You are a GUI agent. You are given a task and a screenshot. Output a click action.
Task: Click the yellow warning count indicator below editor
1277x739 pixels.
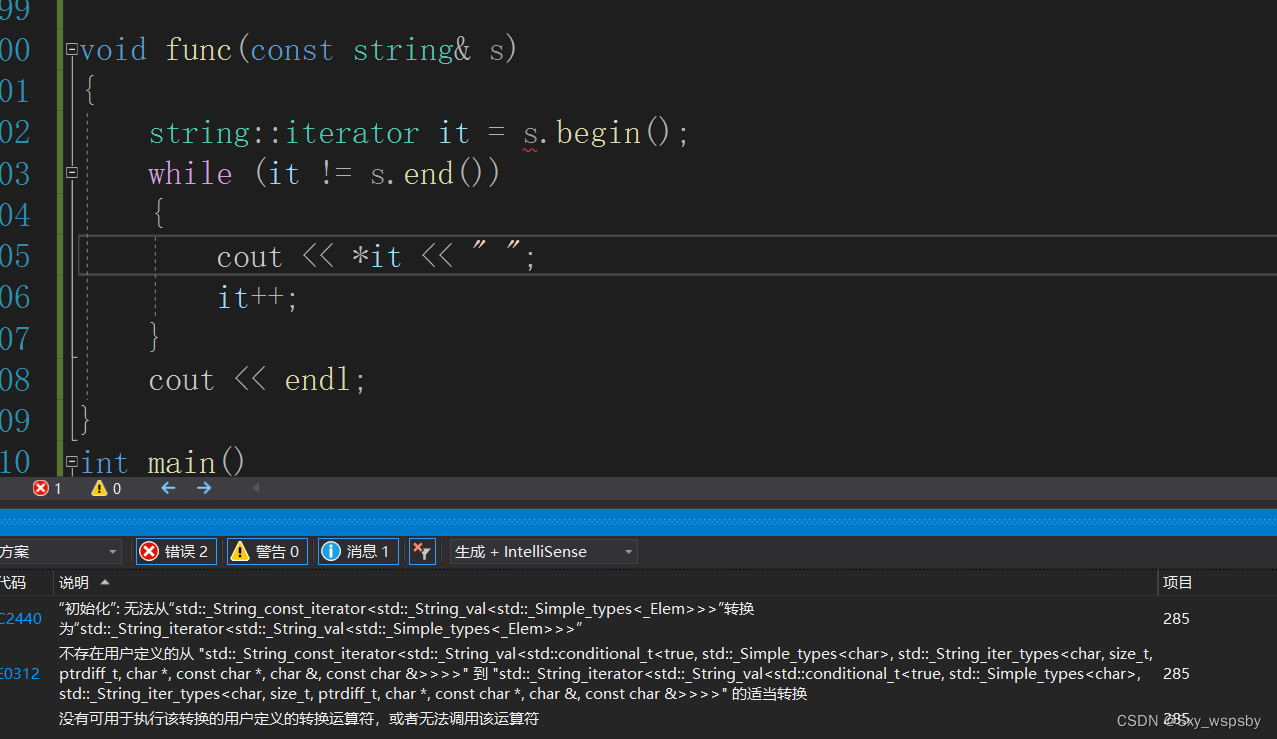106,488
